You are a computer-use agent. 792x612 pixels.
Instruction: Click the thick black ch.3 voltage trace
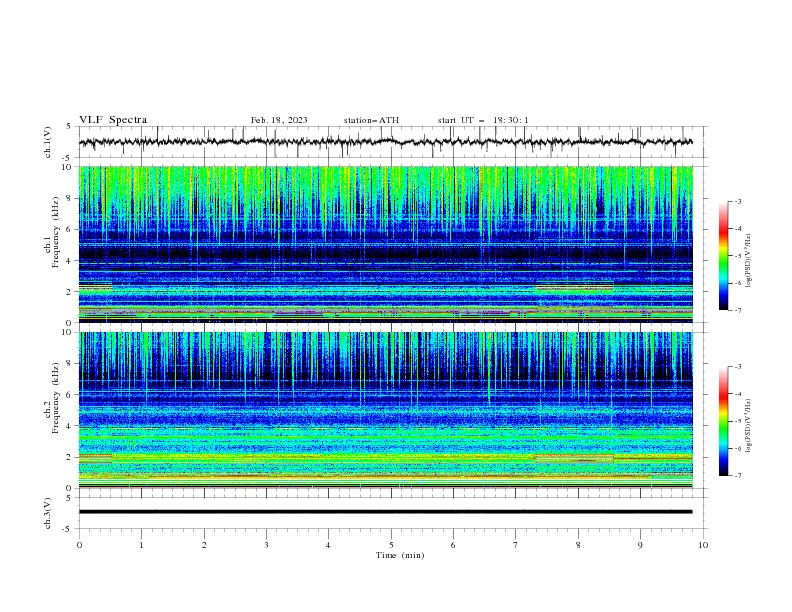click(385, 512)
